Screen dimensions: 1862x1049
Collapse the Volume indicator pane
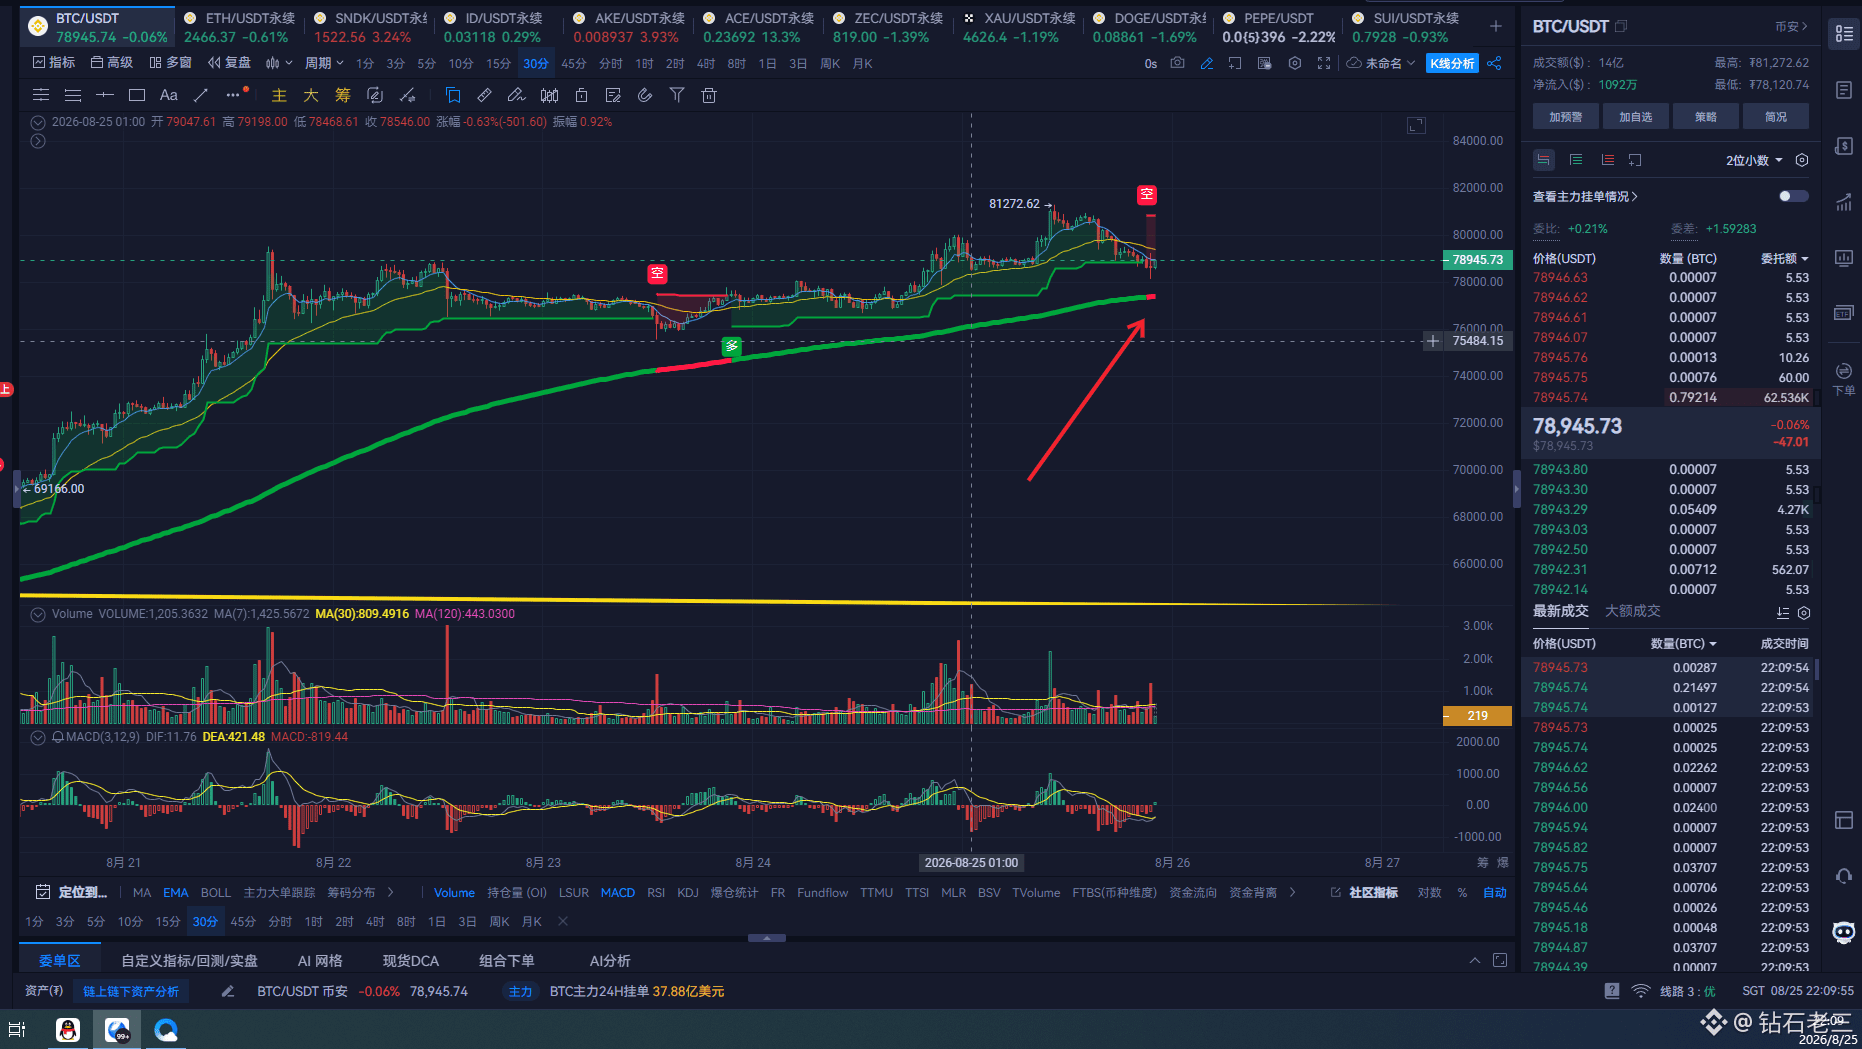point(38,614)
